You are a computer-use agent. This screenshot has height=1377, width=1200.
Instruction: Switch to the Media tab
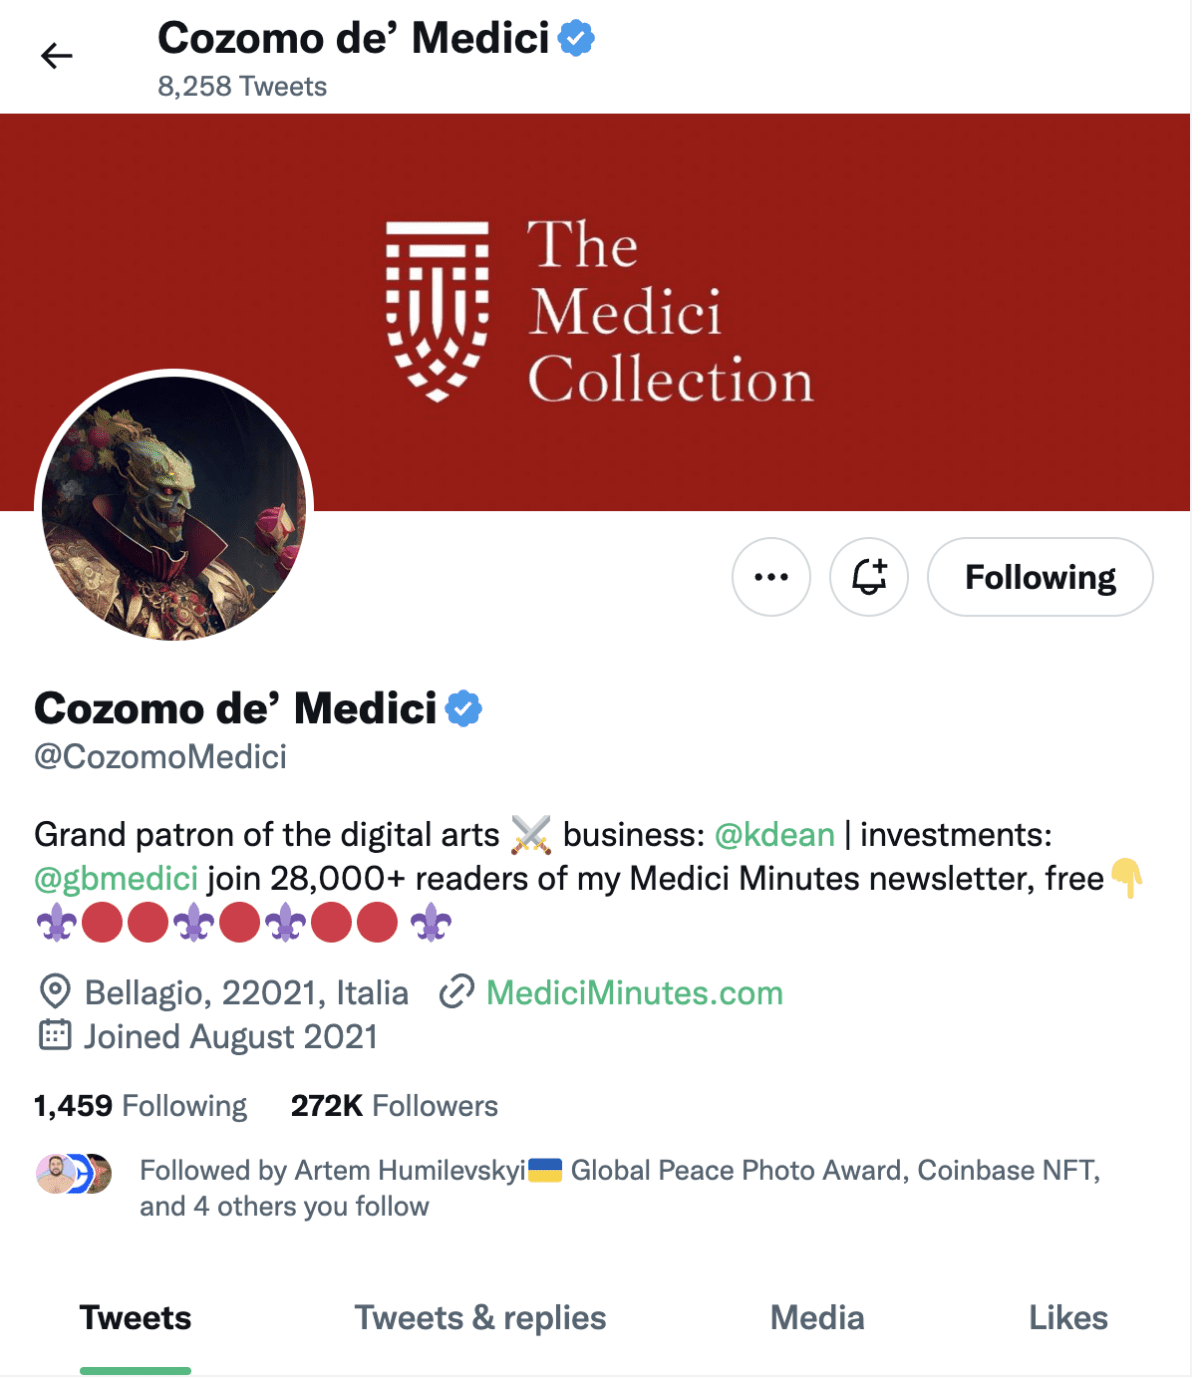point(816,1318)
